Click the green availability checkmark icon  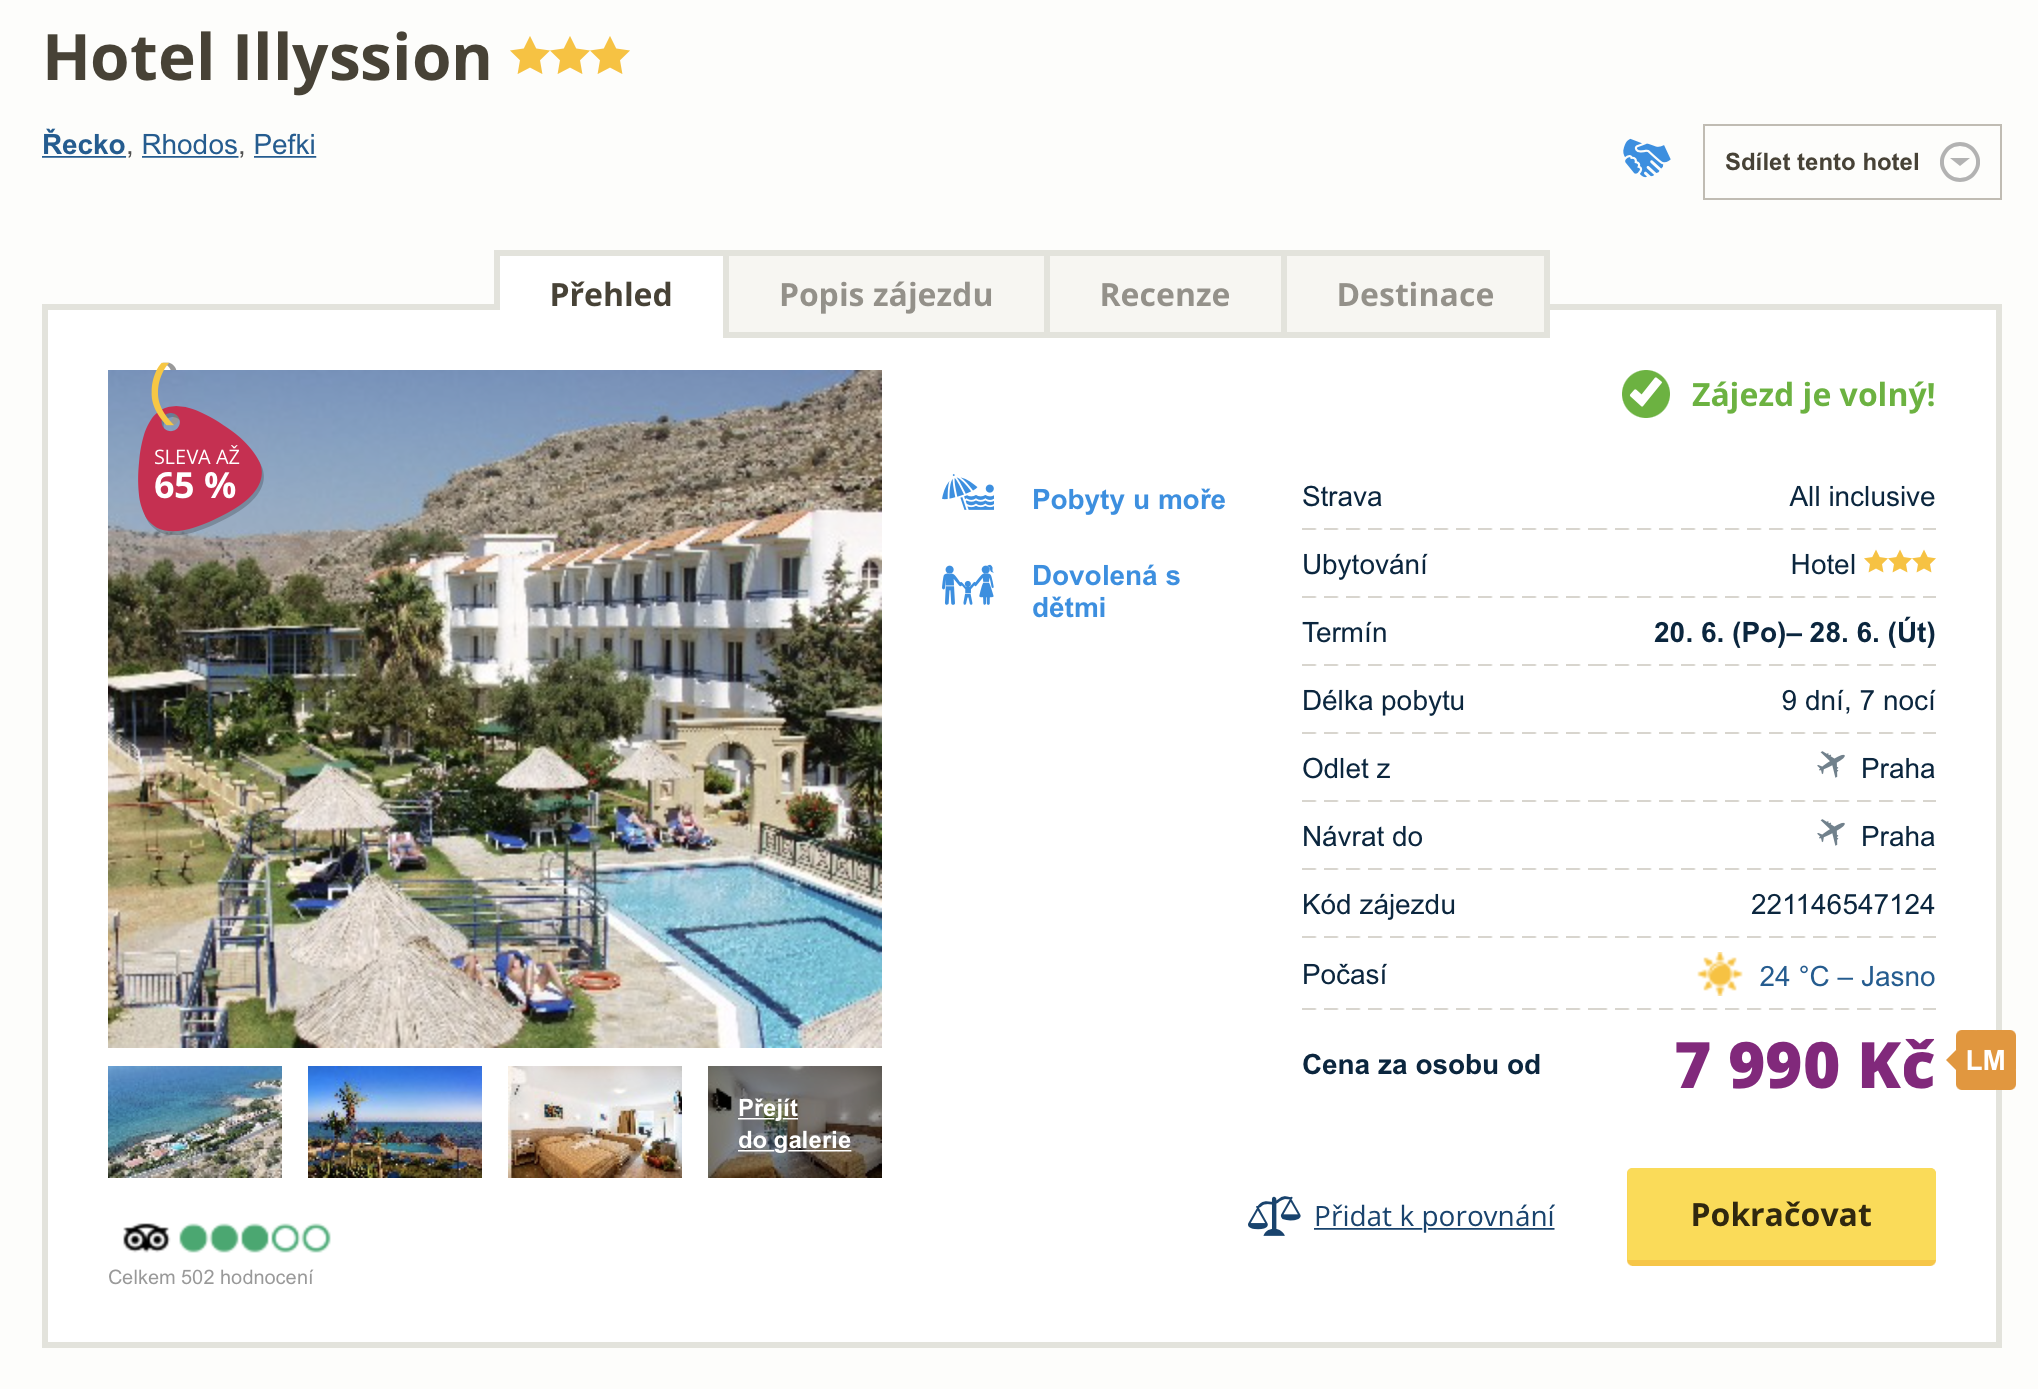(x=1645, y=394)
